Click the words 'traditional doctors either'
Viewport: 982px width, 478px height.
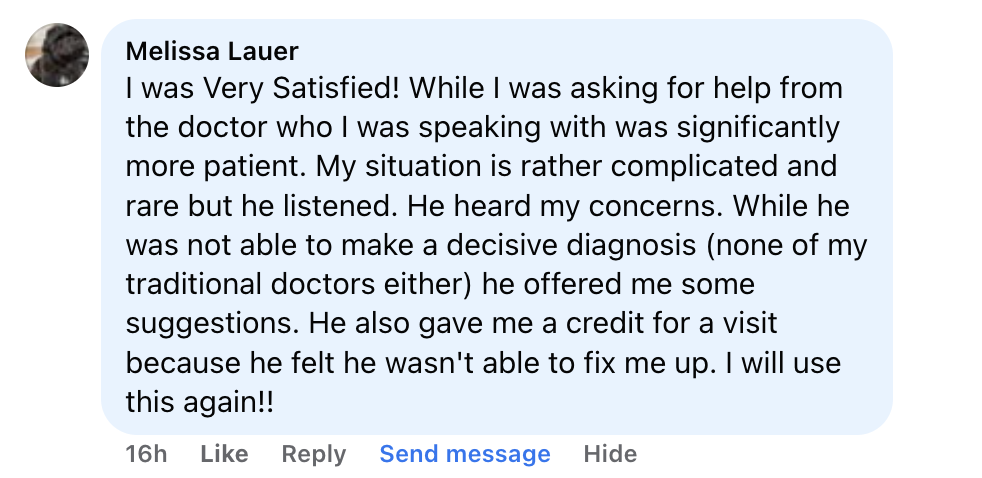(296, 283)
